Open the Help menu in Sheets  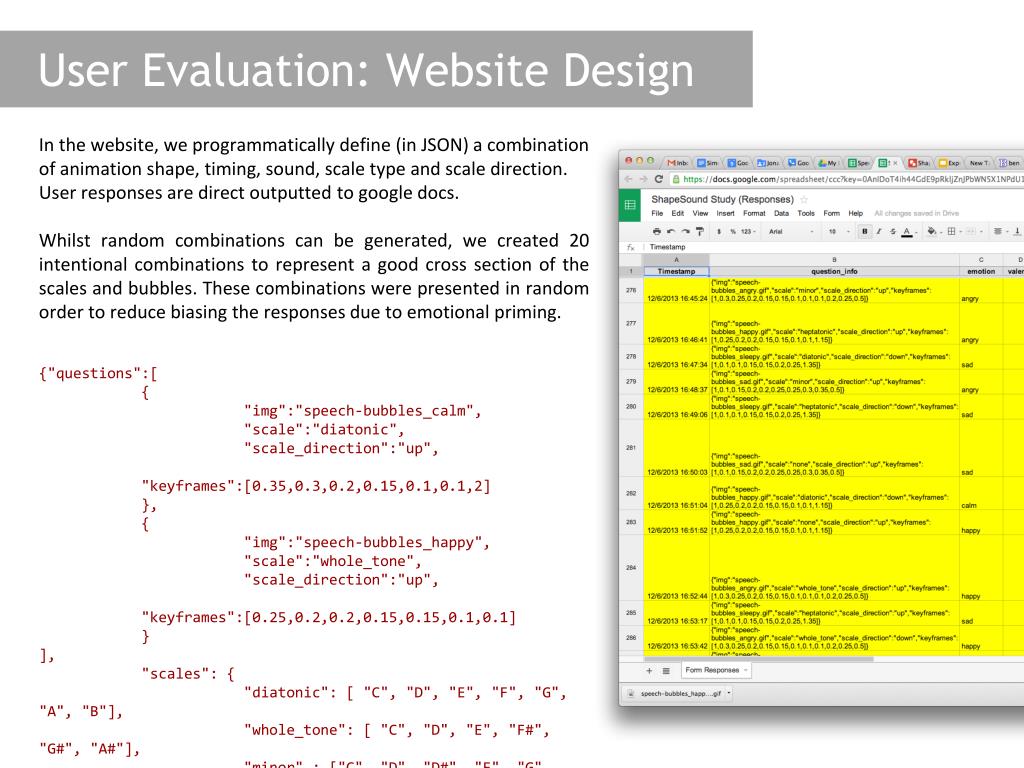856,214
